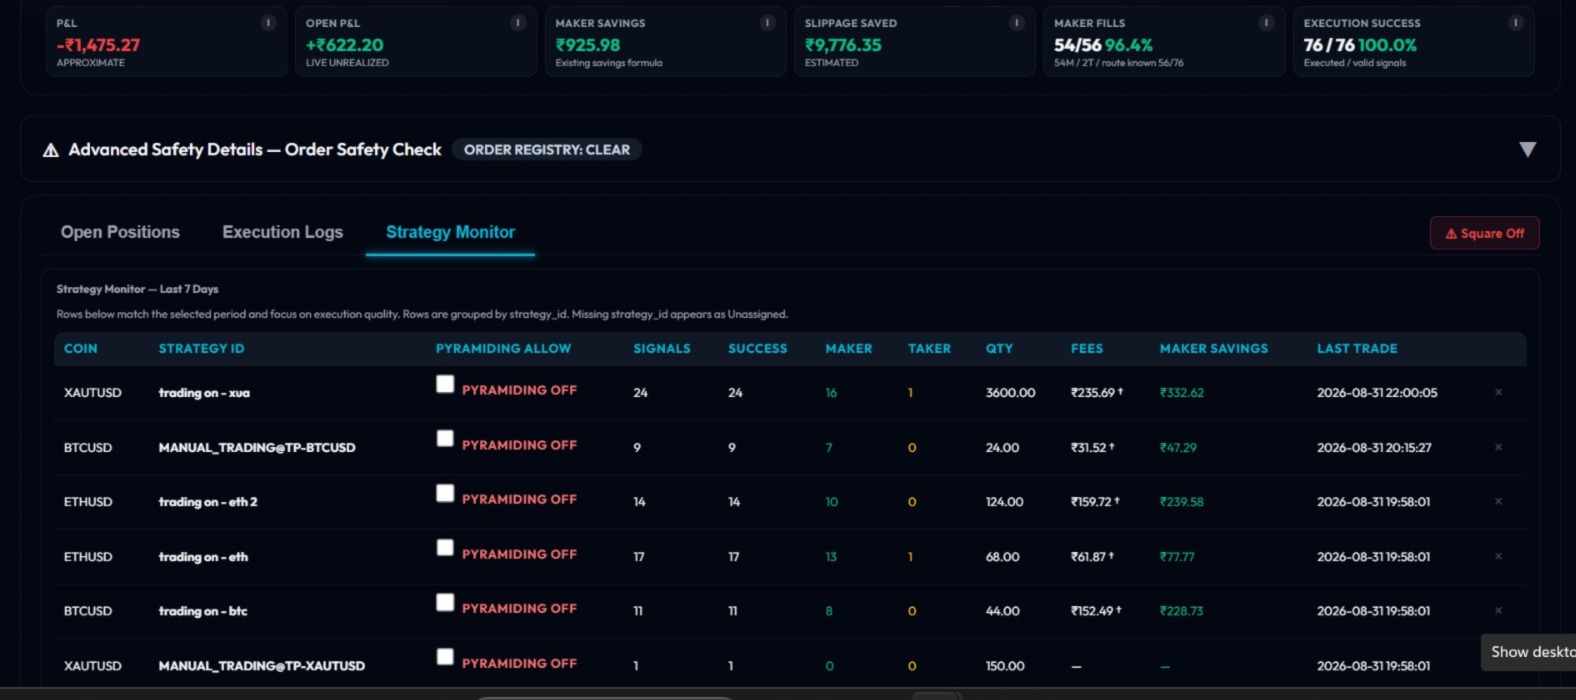The image size is (1576, 700).
Task: Click the last trade timestamp 2026-08-31 22:00:05
Action: 1377,393
